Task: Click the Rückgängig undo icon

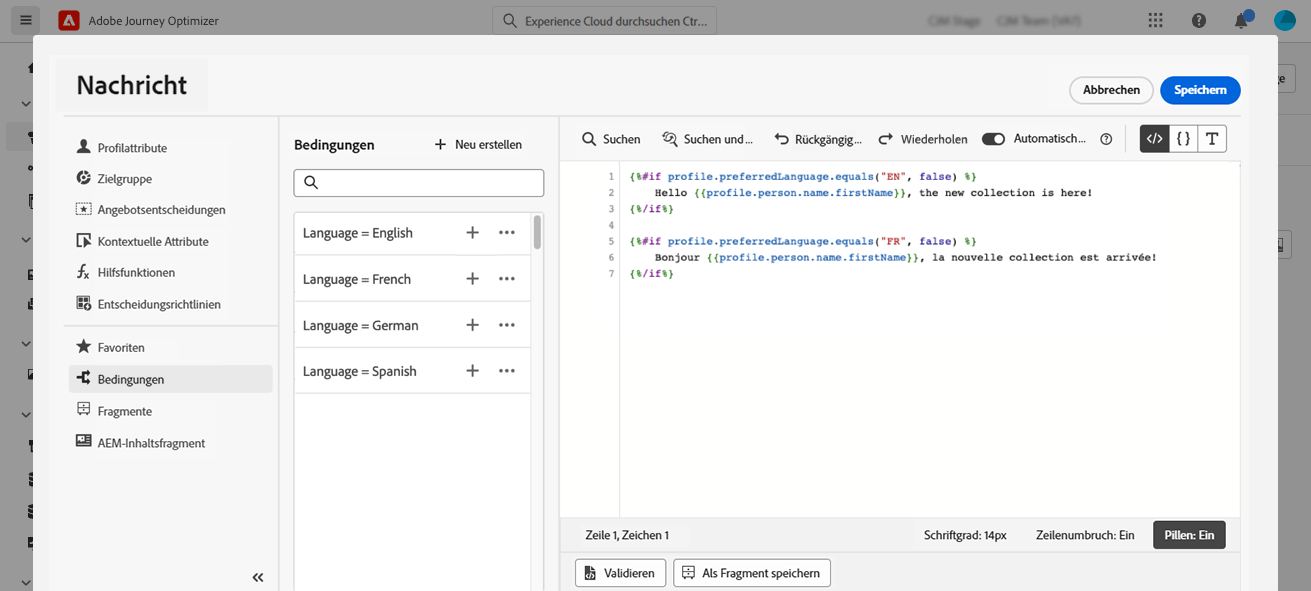Action: (782, 140)
